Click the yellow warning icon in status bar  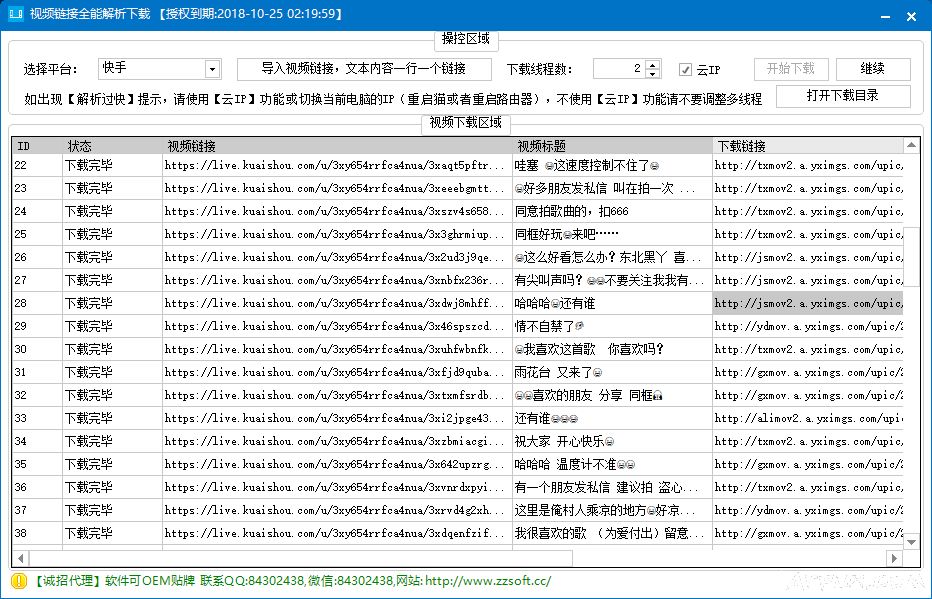19,581
